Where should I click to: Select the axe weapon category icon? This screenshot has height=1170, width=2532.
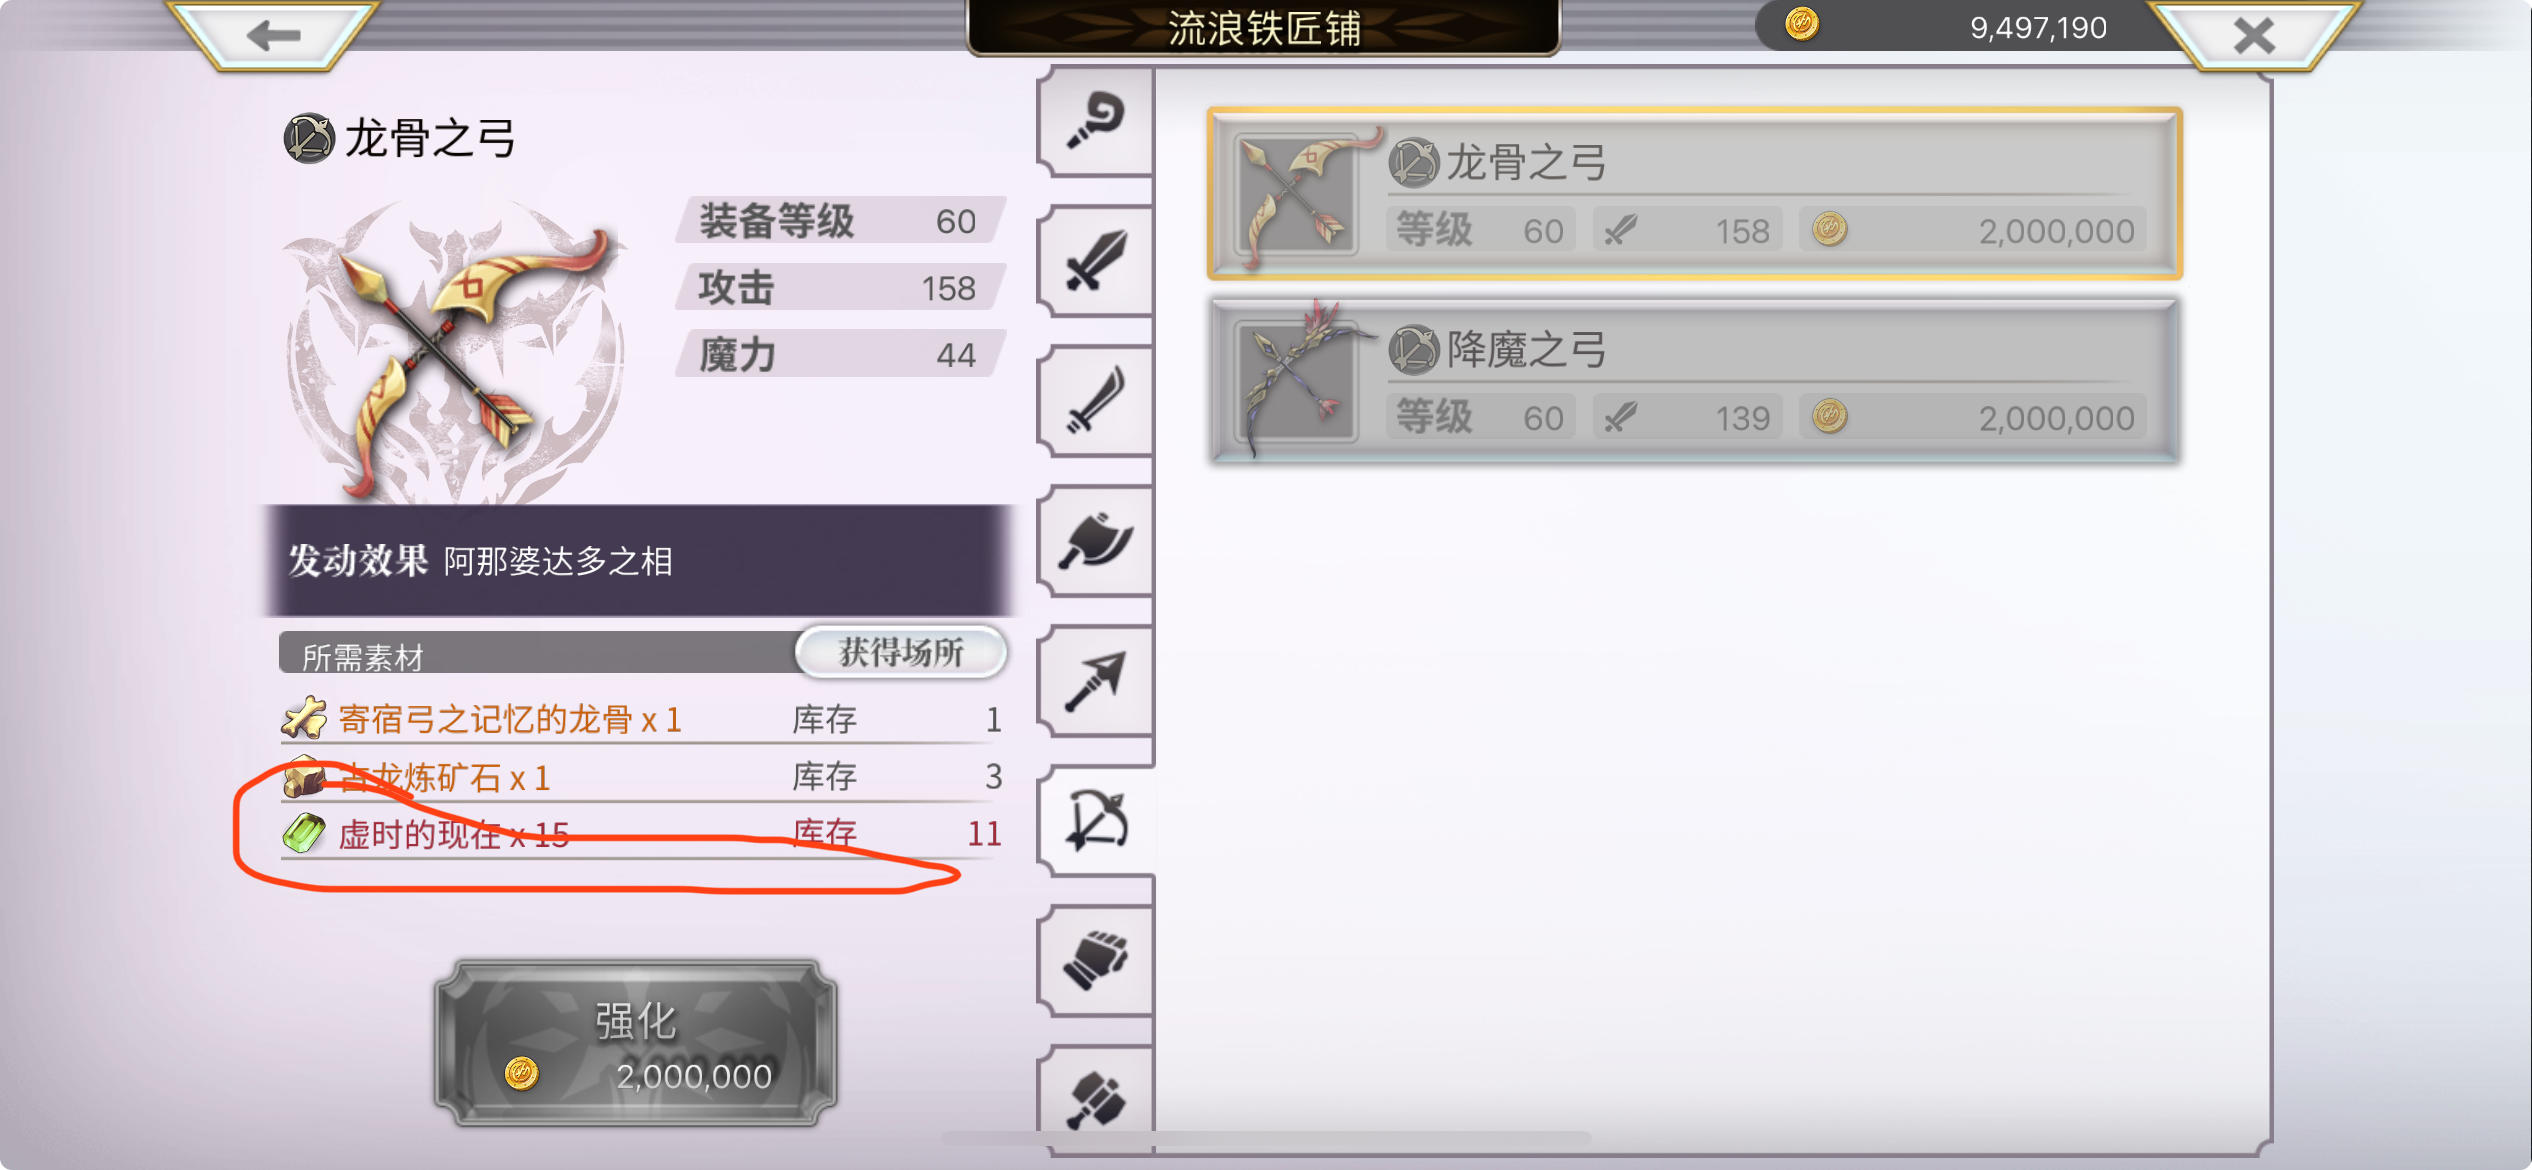pos(1096,542)
